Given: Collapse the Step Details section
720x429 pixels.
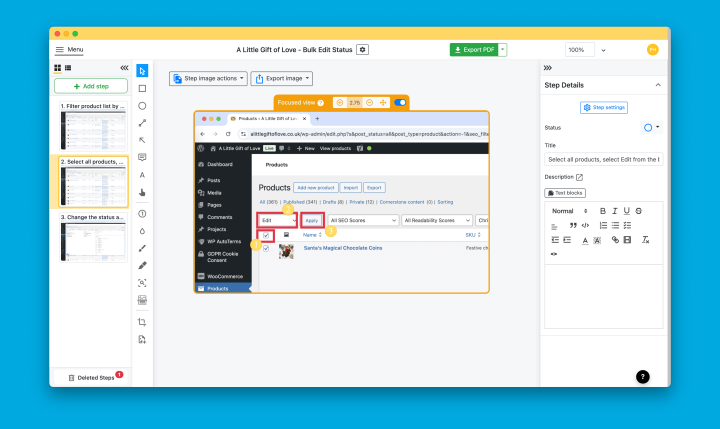Looking at the screenshot, I should pyautogui.click(x=658, y=85).
